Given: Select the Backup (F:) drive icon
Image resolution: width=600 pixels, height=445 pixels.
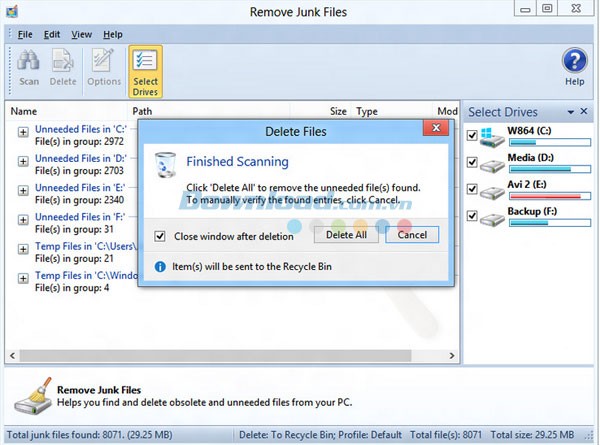Looking at the screenshot, I should pos(492,218).
